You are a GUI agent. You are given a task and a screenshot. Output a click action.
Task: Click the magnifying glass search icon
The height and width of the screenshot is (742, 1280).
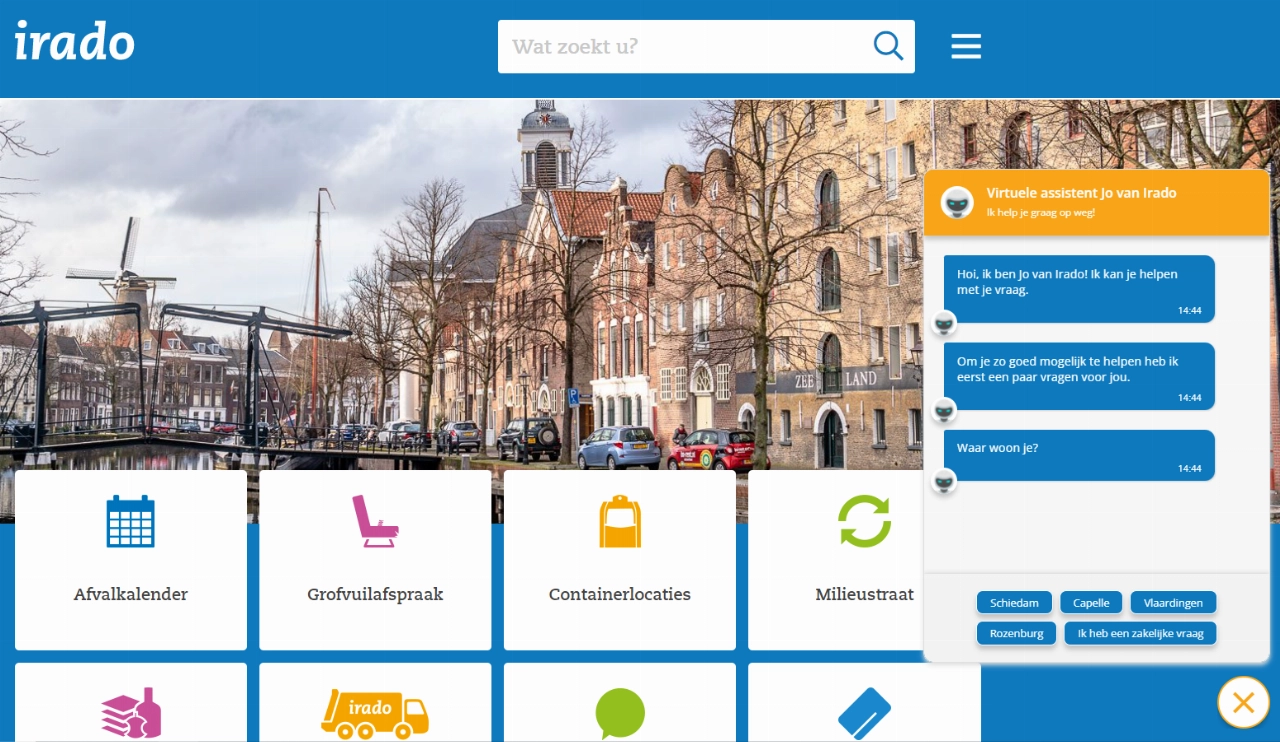pos(888,46)
